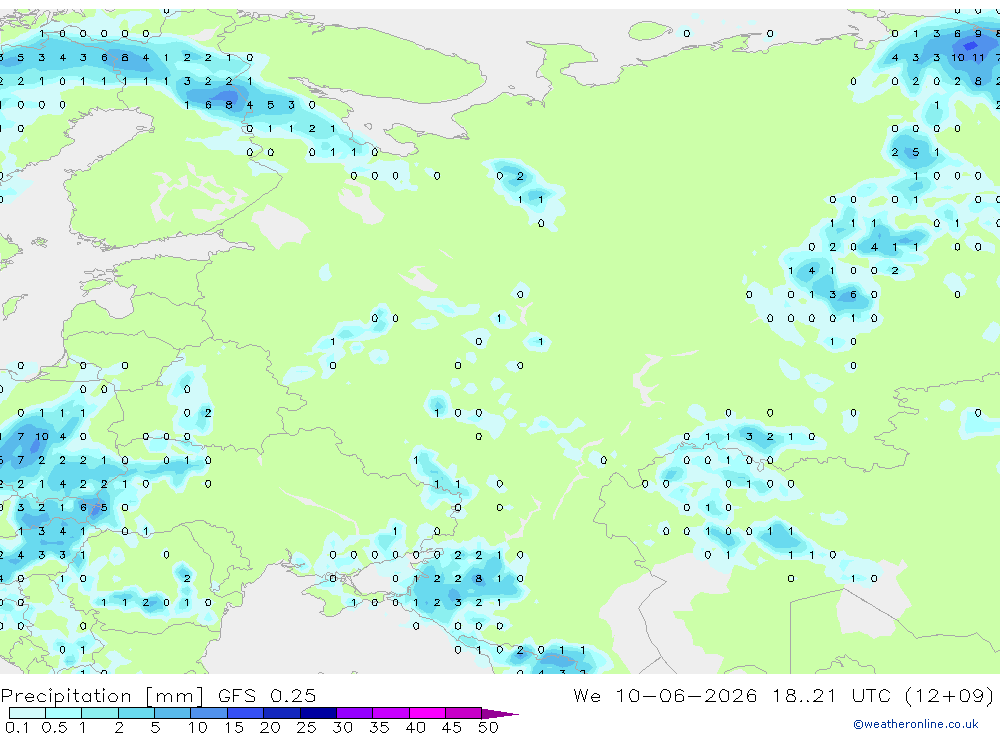The width and height of the screenshot is (1000, 733).
Task: Click the '0.1' legend scale label
Action: click(x=17, y=727)
